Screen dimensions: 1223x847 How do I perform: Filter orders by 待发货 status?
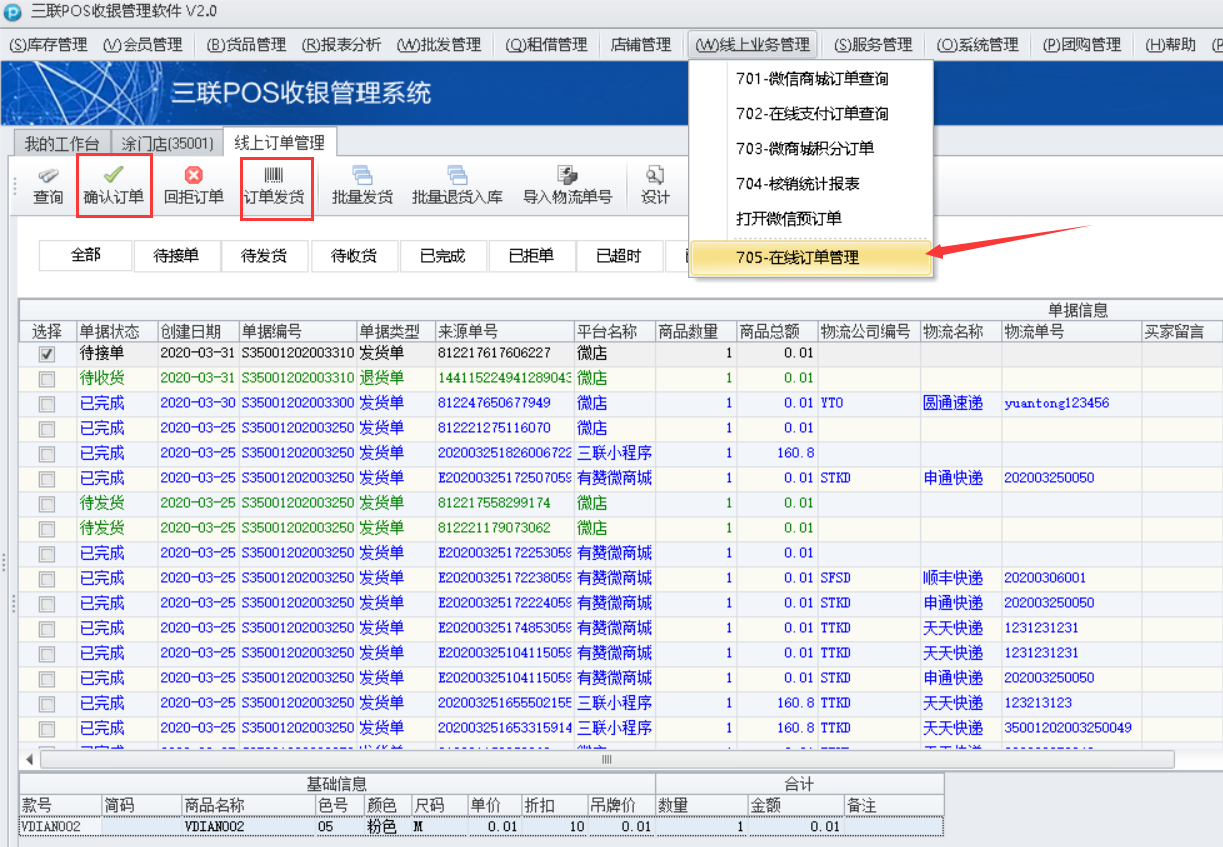tap(264, 256)
